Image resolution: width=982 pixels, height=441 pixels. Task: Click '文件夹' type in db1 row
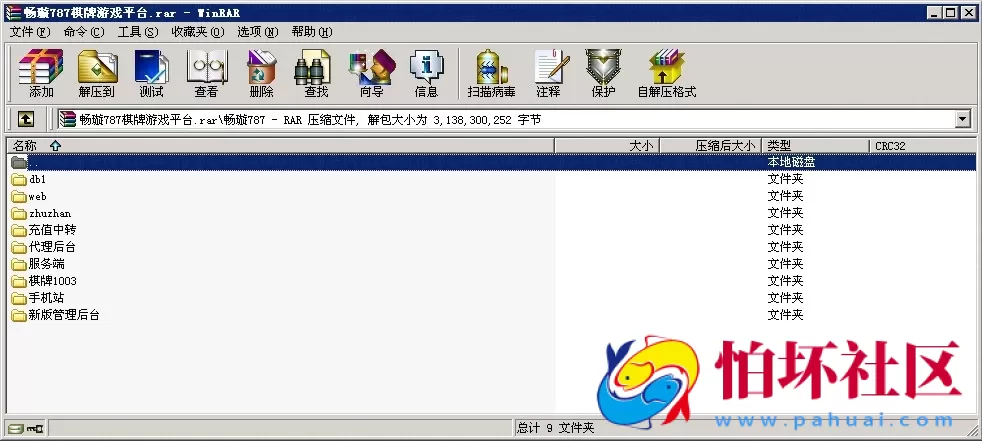coord(785,180)
